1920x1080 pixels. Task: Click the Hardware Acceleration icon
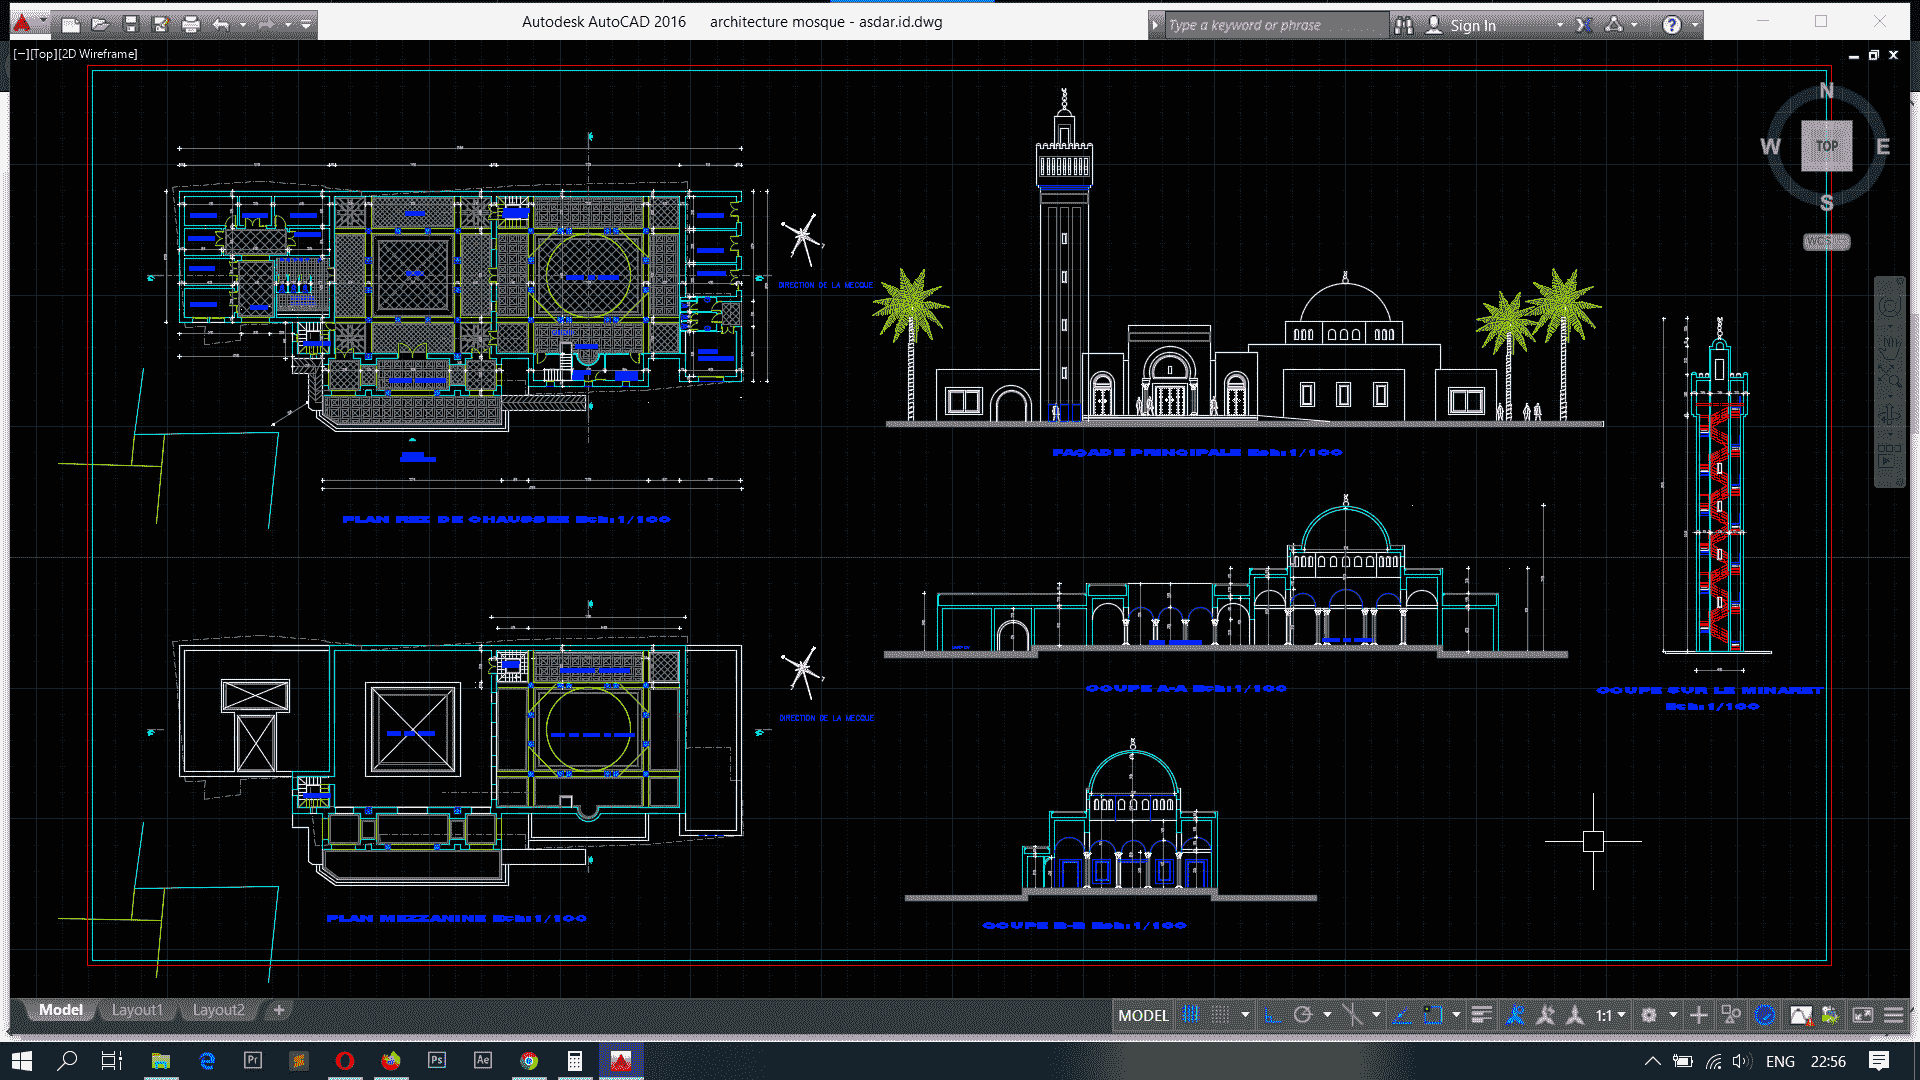1765,1015
